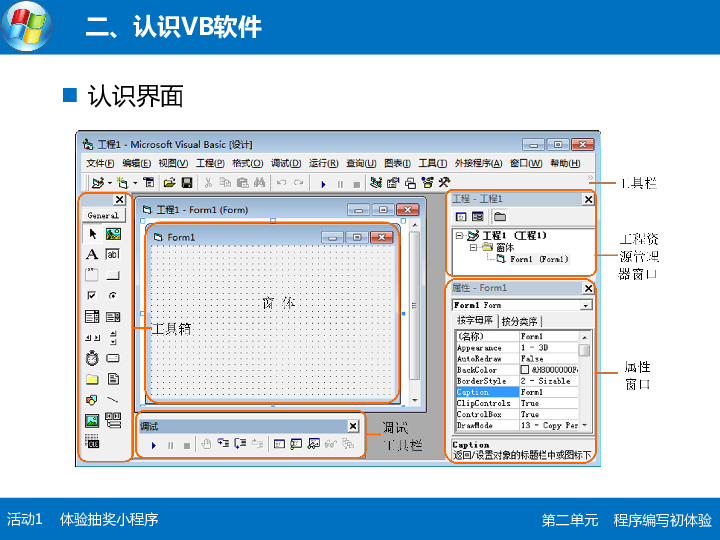Click the Locals Window icon in debug toolbar
Screen dimensions: 720x540
279,444
